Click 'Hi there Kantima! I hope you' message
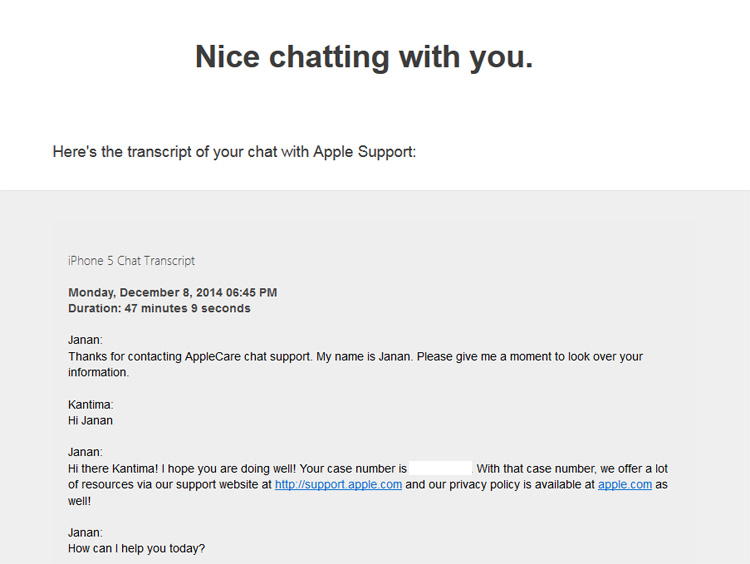Viewport: 750px width, 564px height. [x=368, y=485]
